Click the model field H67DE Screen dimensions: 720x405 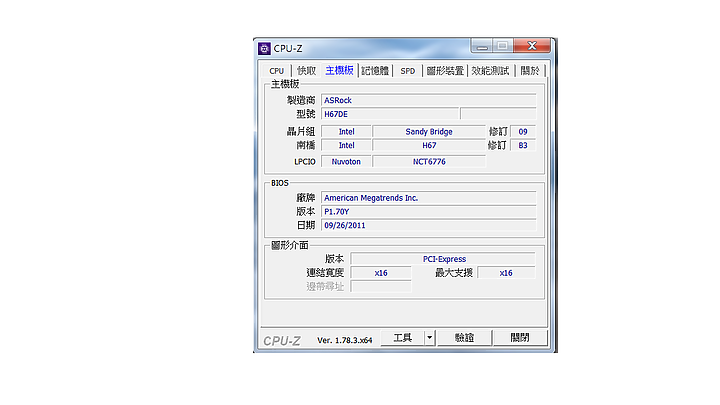[390, 114]
